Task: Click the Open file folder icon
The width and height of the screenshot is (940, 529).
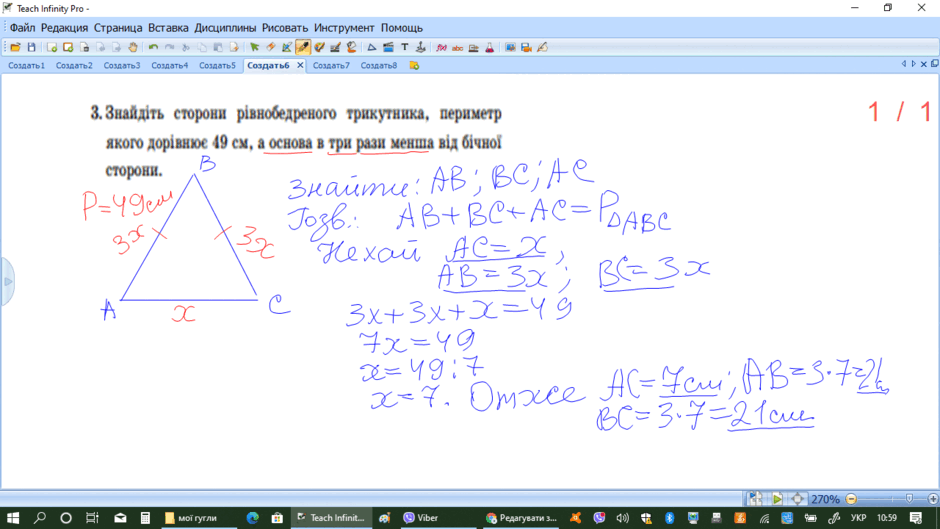Action: point(16,47)
